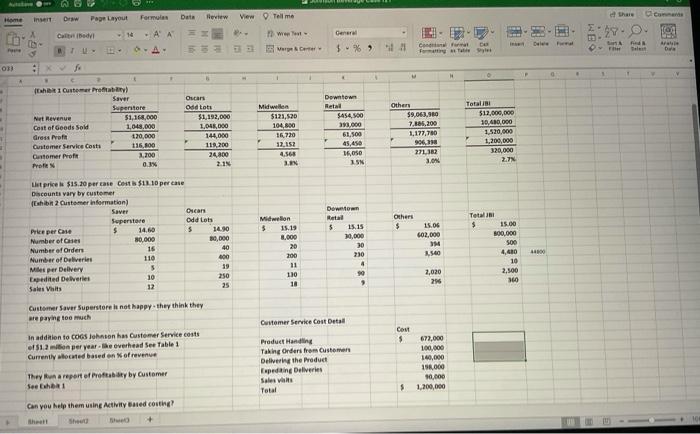This screenshot has width=700, height=434.
Task: Open the font name Calibri dropdown
Action: tap(119, 35)
